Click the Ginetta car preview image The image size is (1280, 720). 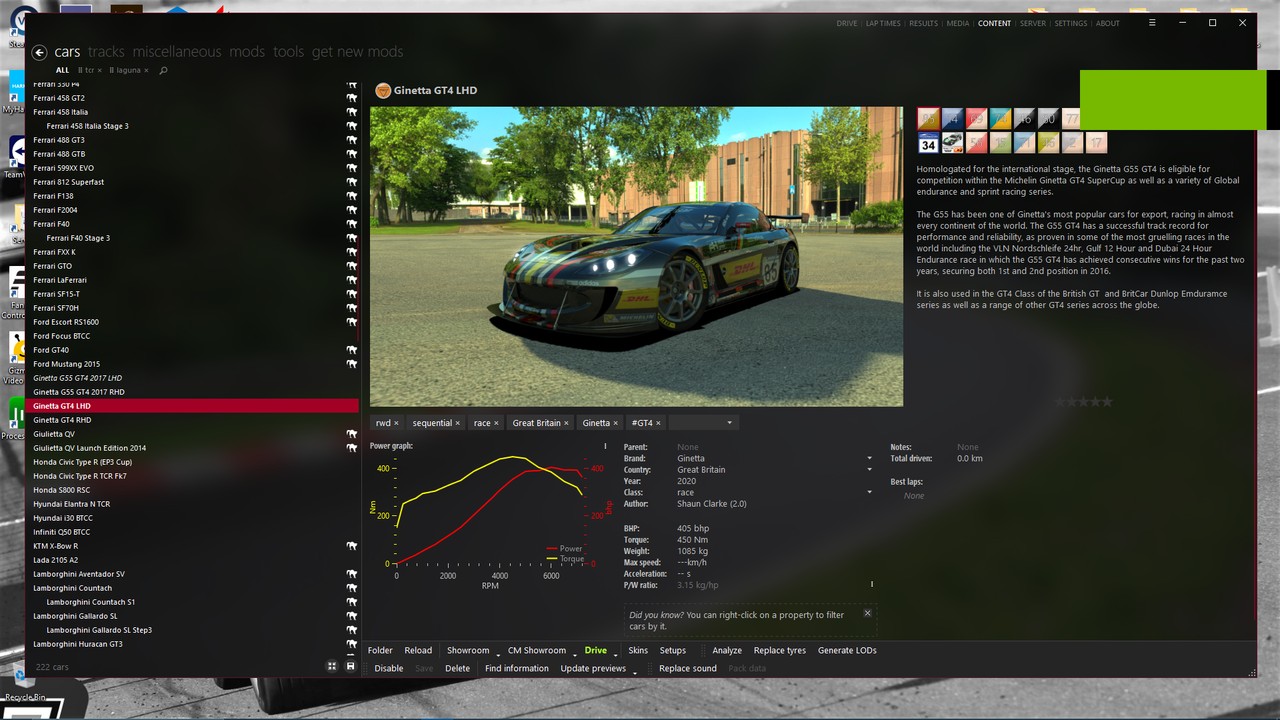tap(636, 256)
